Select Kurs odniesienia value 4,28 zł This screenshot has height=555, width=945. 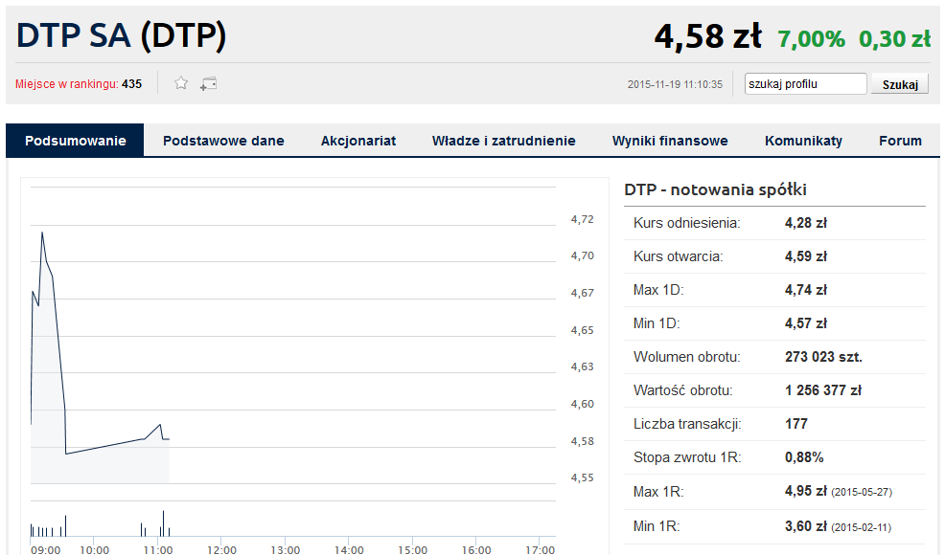806,223
